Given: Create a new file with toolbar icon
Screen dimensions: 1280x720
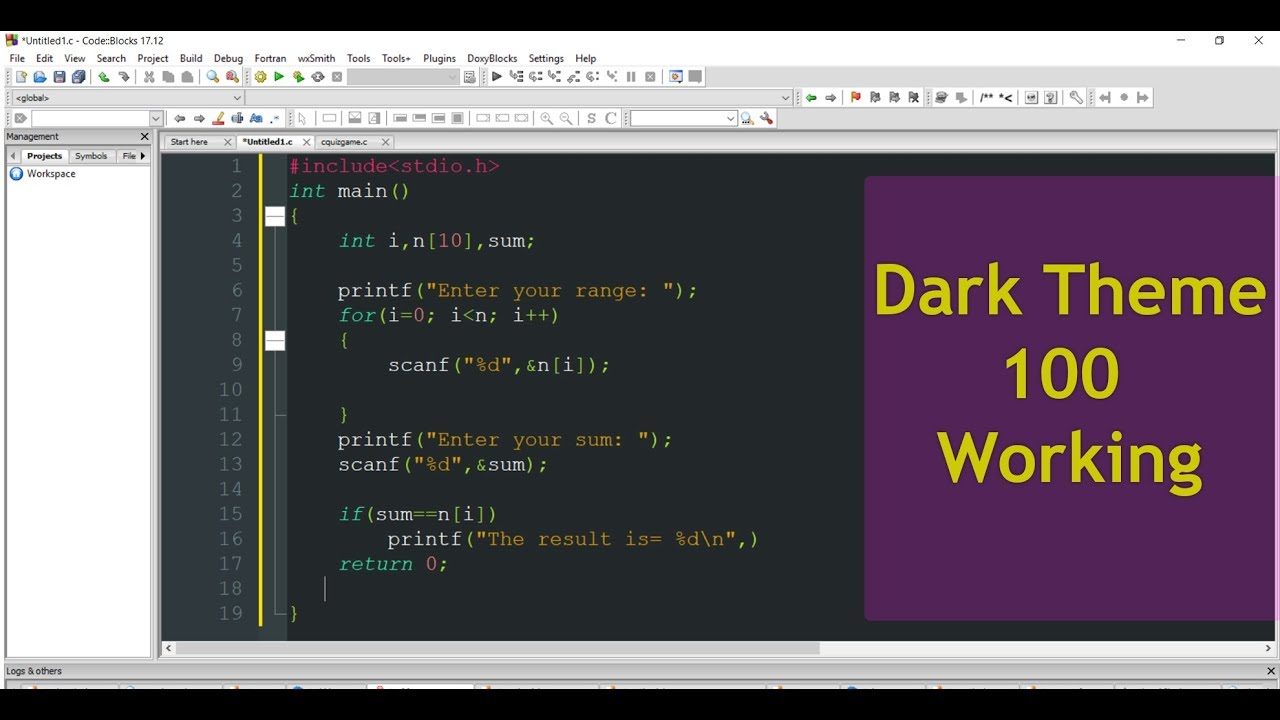Looking at the screenshot, I should 21,77.
